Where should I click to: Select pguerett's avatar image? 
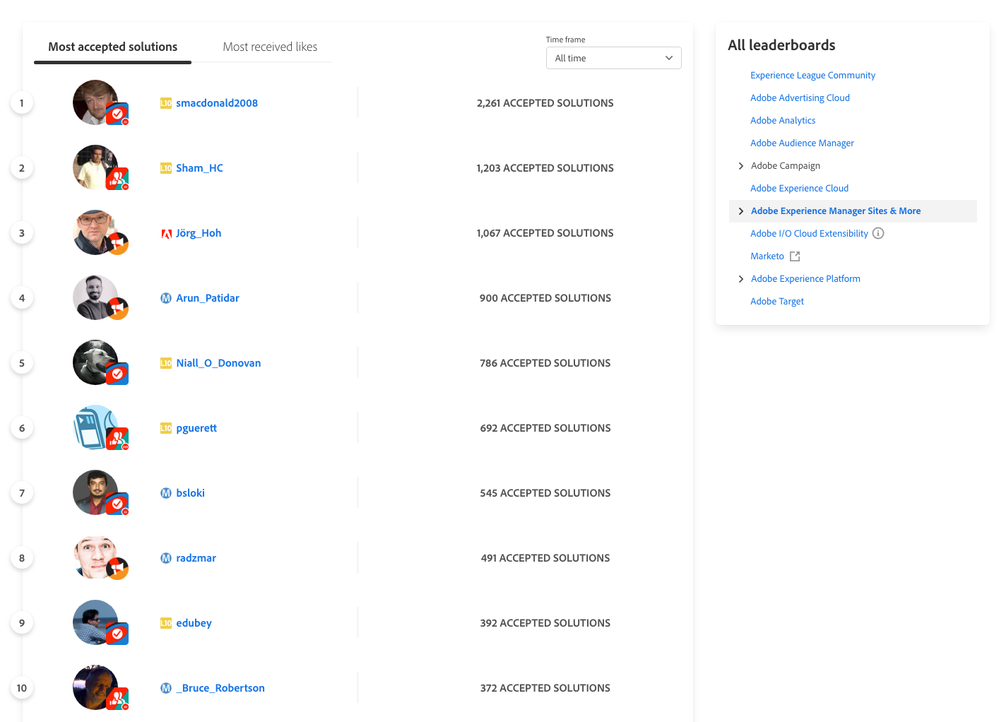point(95,427)
